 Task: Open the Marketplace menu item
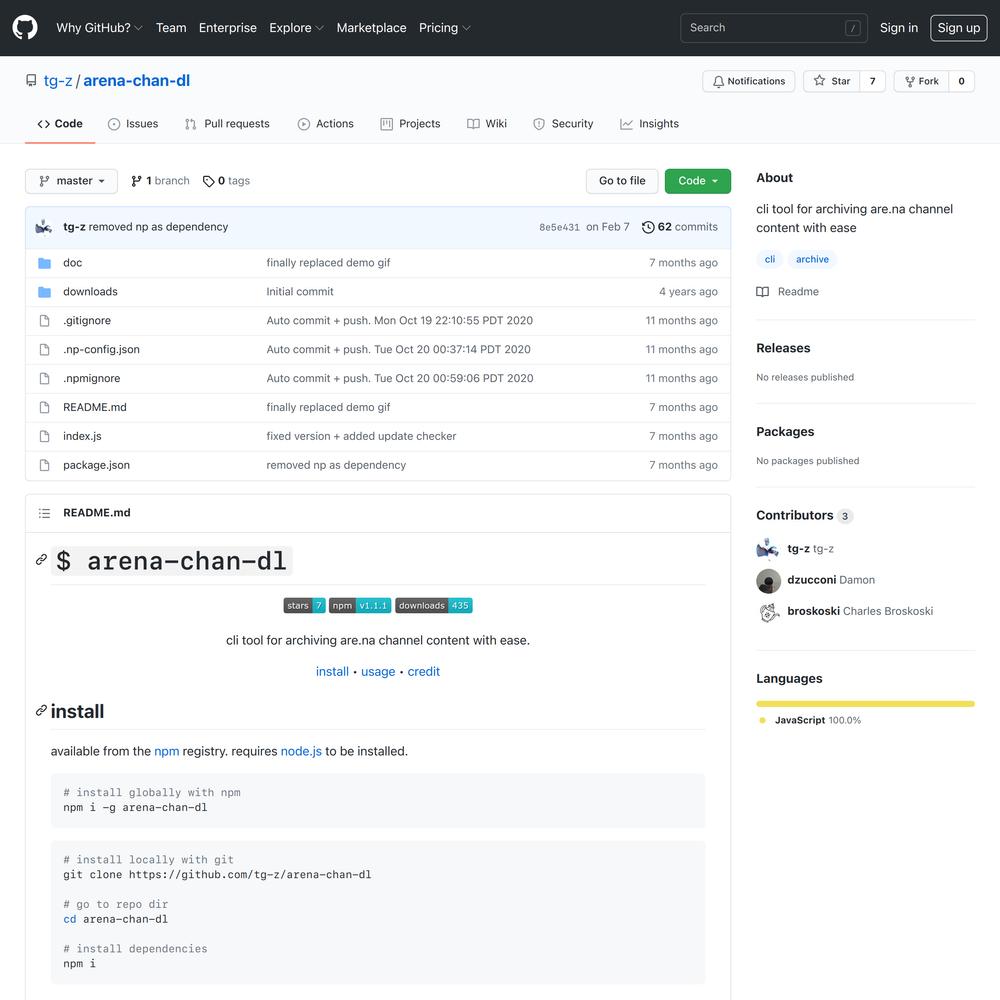click(371, 28)
